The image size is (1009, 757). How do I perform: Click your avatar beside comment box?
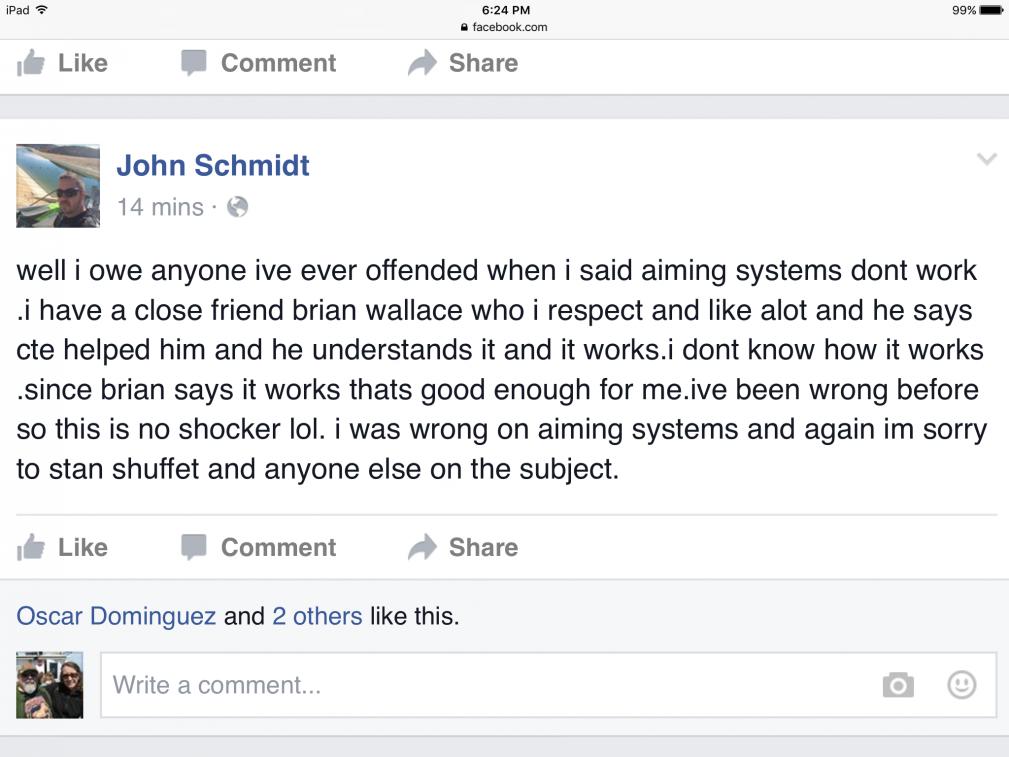[50, 685]
